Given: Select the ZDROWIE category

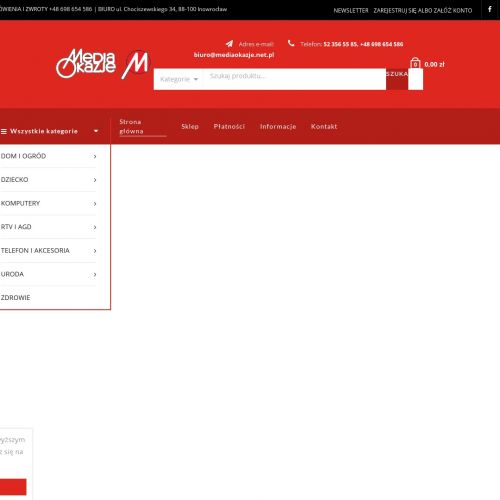Looking at the screenshot, I should pos(15,298).
